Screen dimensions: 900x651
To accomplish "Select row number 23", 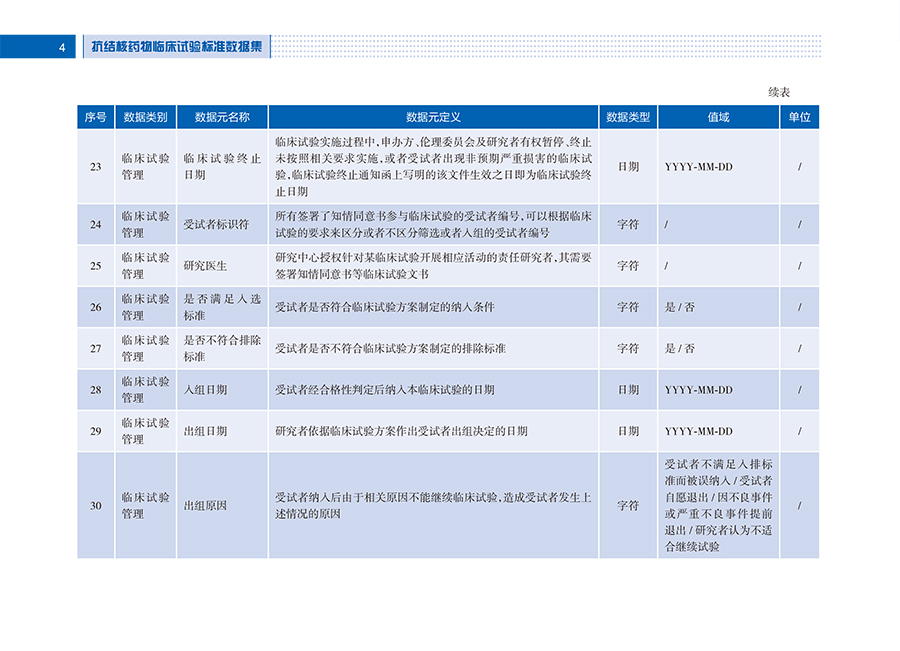I will click(x=96, y=167).
